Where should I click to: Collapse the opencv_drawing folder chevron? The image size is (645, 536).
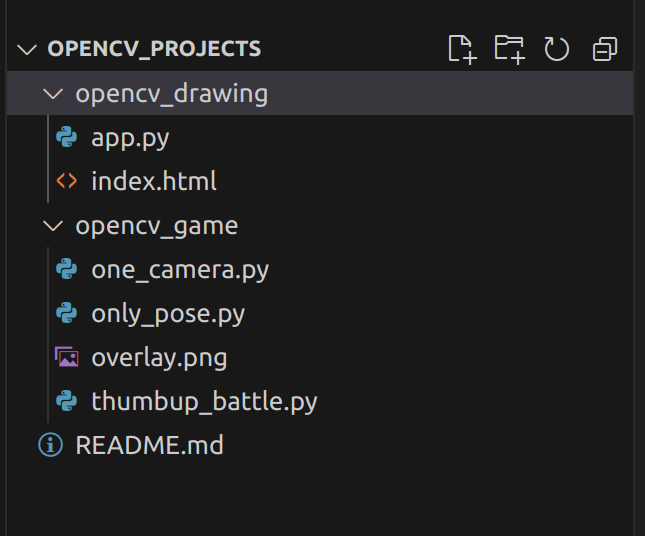53,93
